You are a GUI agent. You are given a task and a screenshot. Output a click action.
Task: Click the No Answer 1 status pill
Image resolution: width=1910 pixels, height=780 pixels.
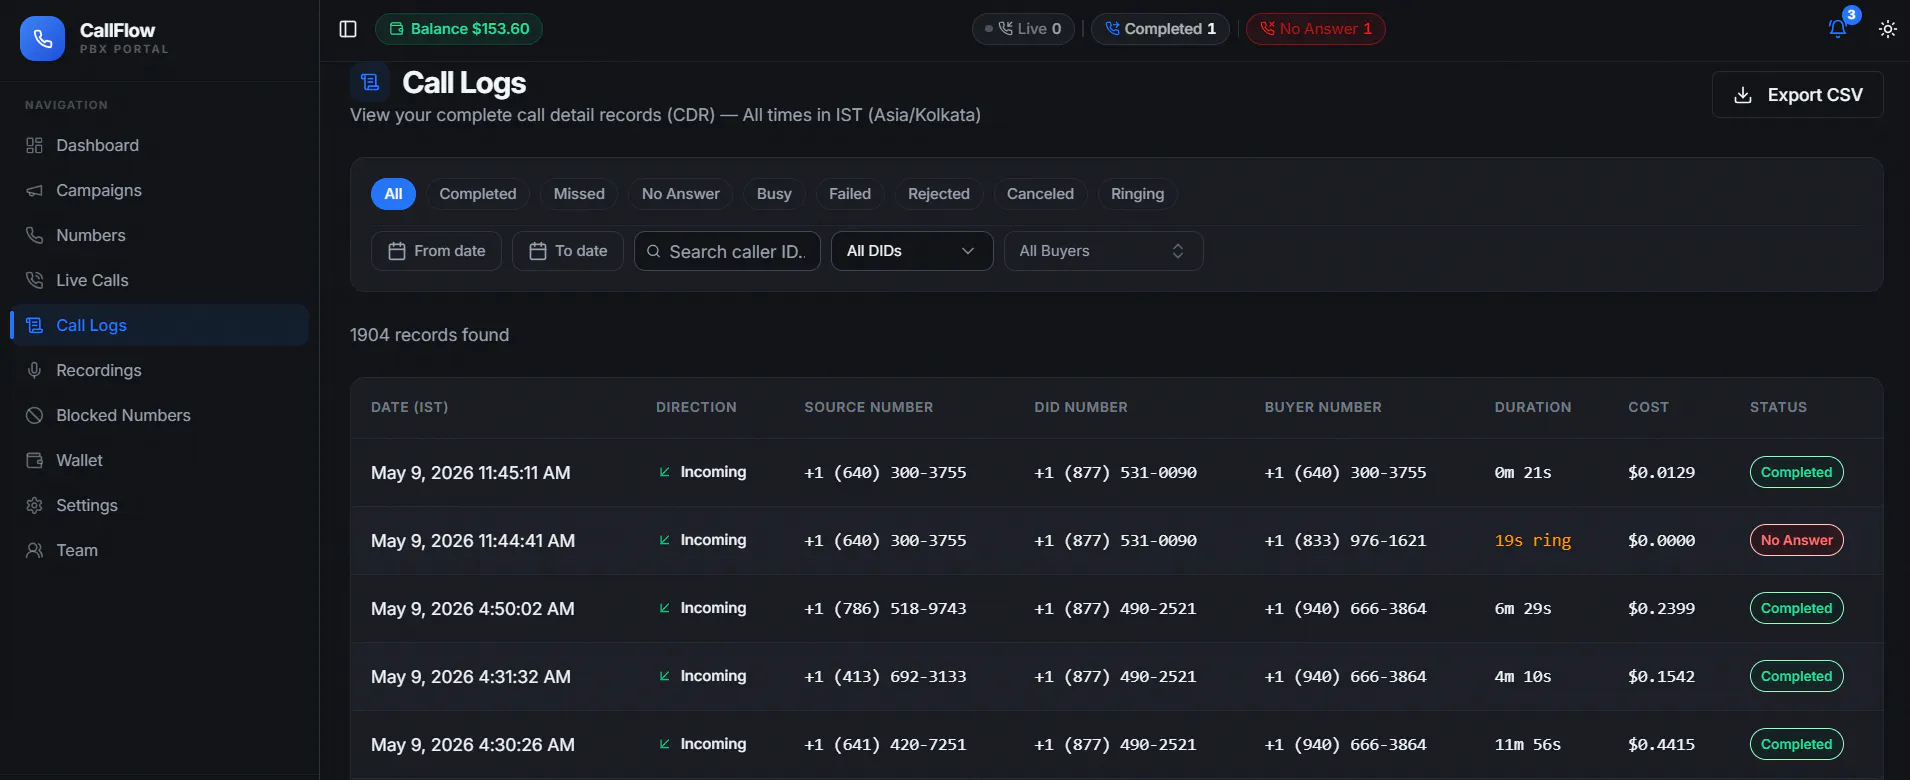coord(1315,29)
